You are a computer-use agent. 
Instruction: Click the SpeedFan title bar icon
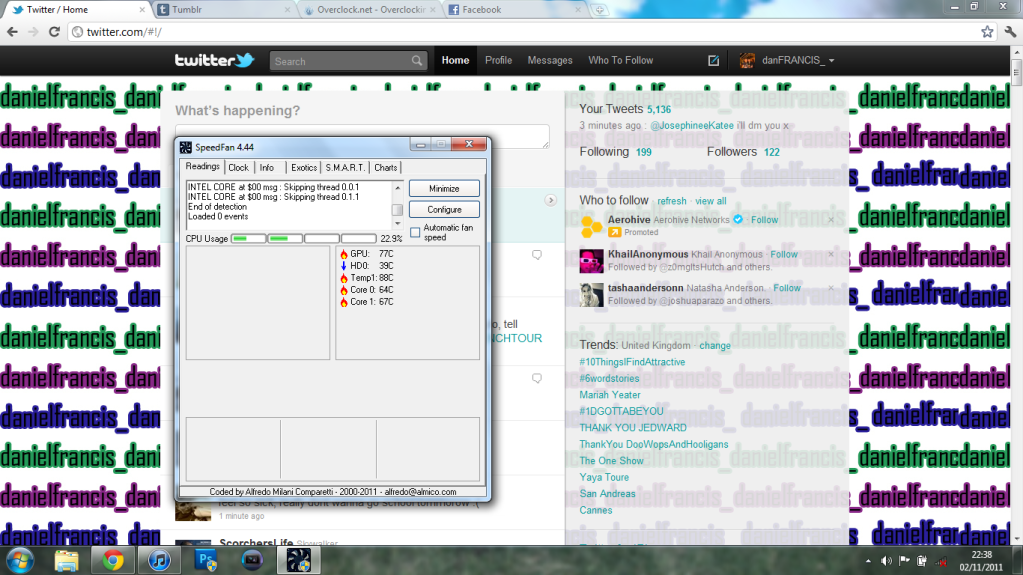[186, 148]
